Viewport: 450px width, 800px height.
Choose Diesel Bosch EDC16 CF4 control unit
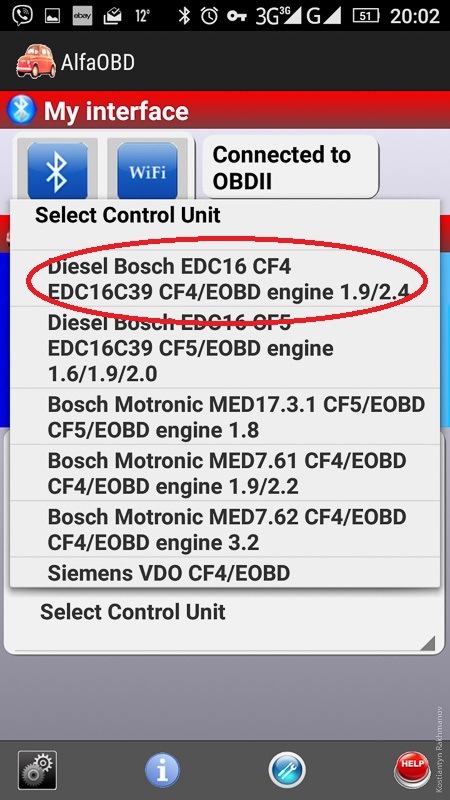[225, 278]
